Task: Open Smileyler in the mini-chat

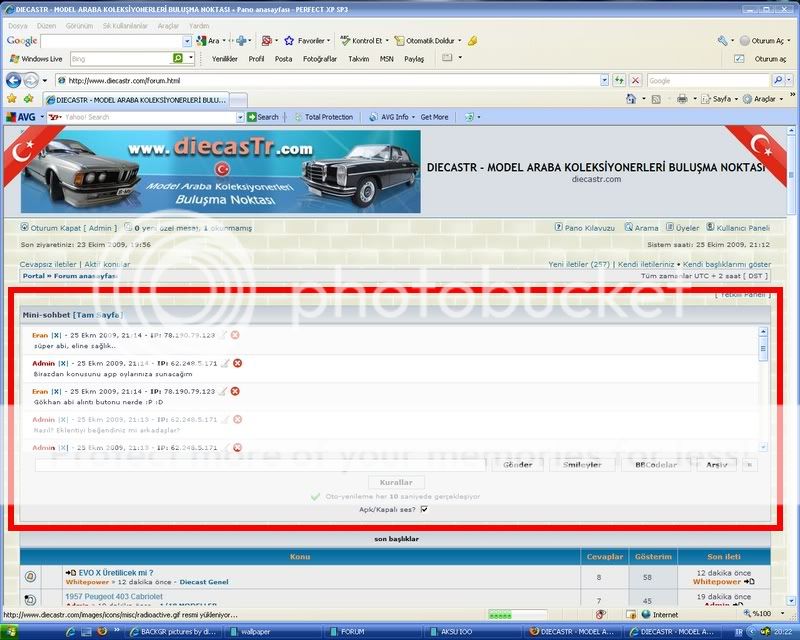Action: pos(582,464)
